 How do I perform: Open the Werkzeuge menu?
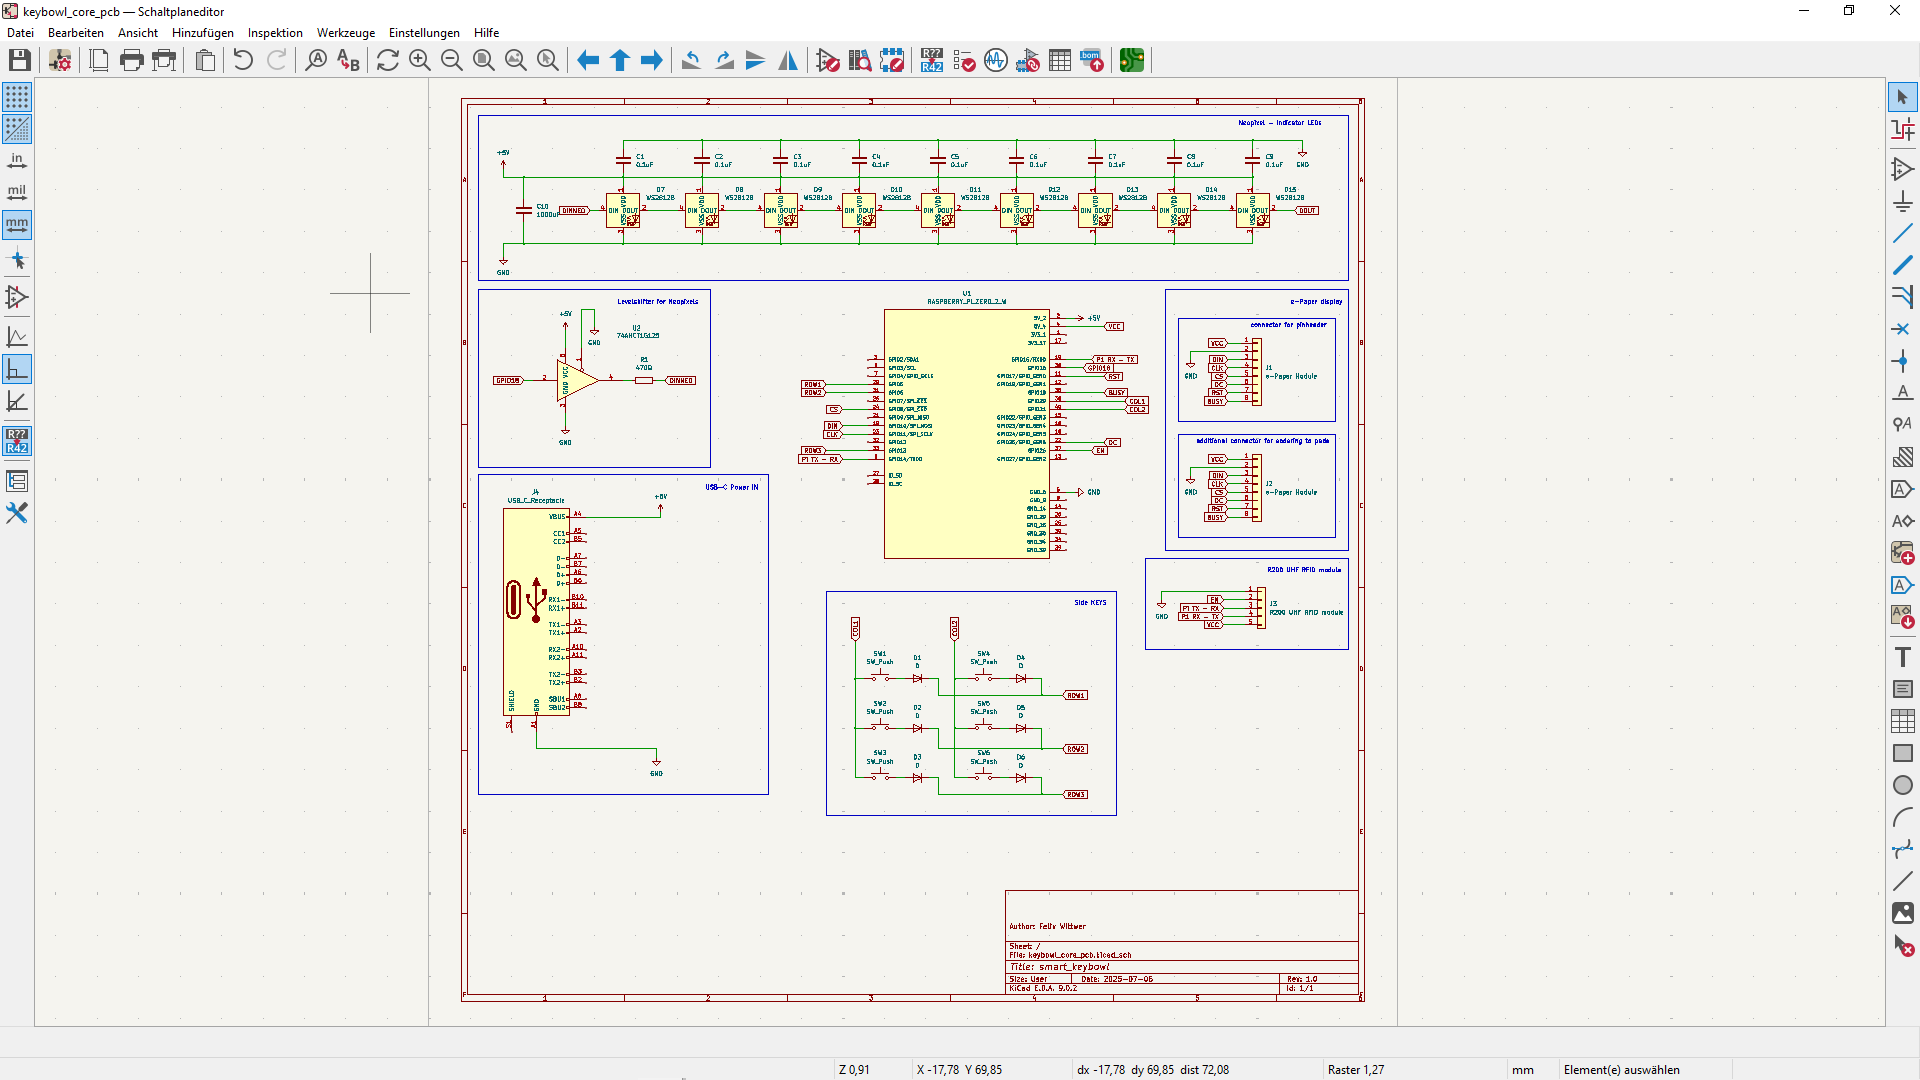[x=346, y=33]
